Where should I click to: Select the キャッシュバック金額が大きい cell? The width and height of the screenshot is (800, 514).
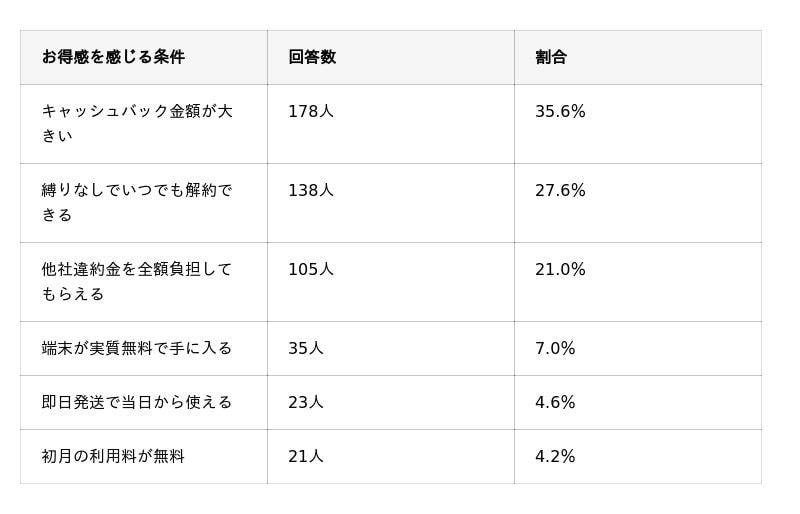[x=137, y=123]
